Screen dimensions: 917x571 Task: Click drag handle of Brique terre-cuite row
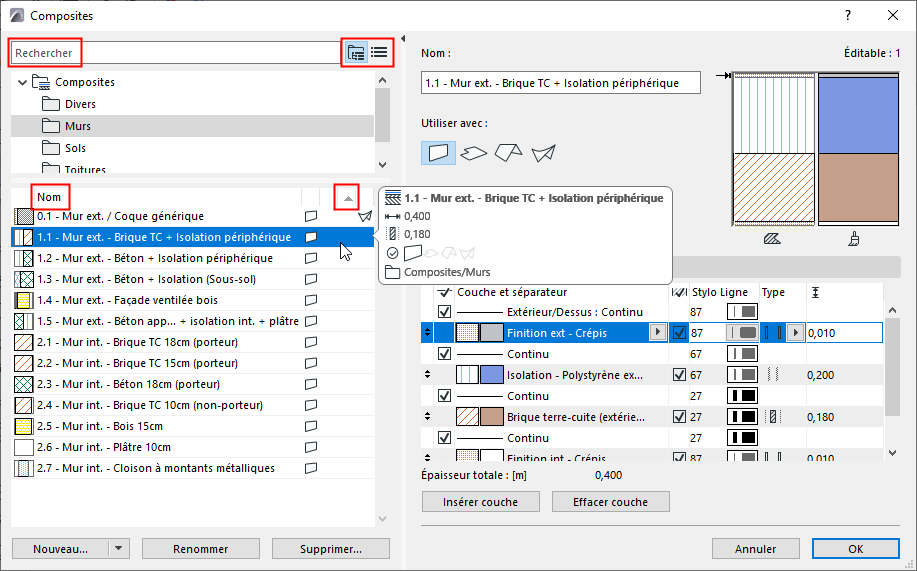click(x=428, y=417)
